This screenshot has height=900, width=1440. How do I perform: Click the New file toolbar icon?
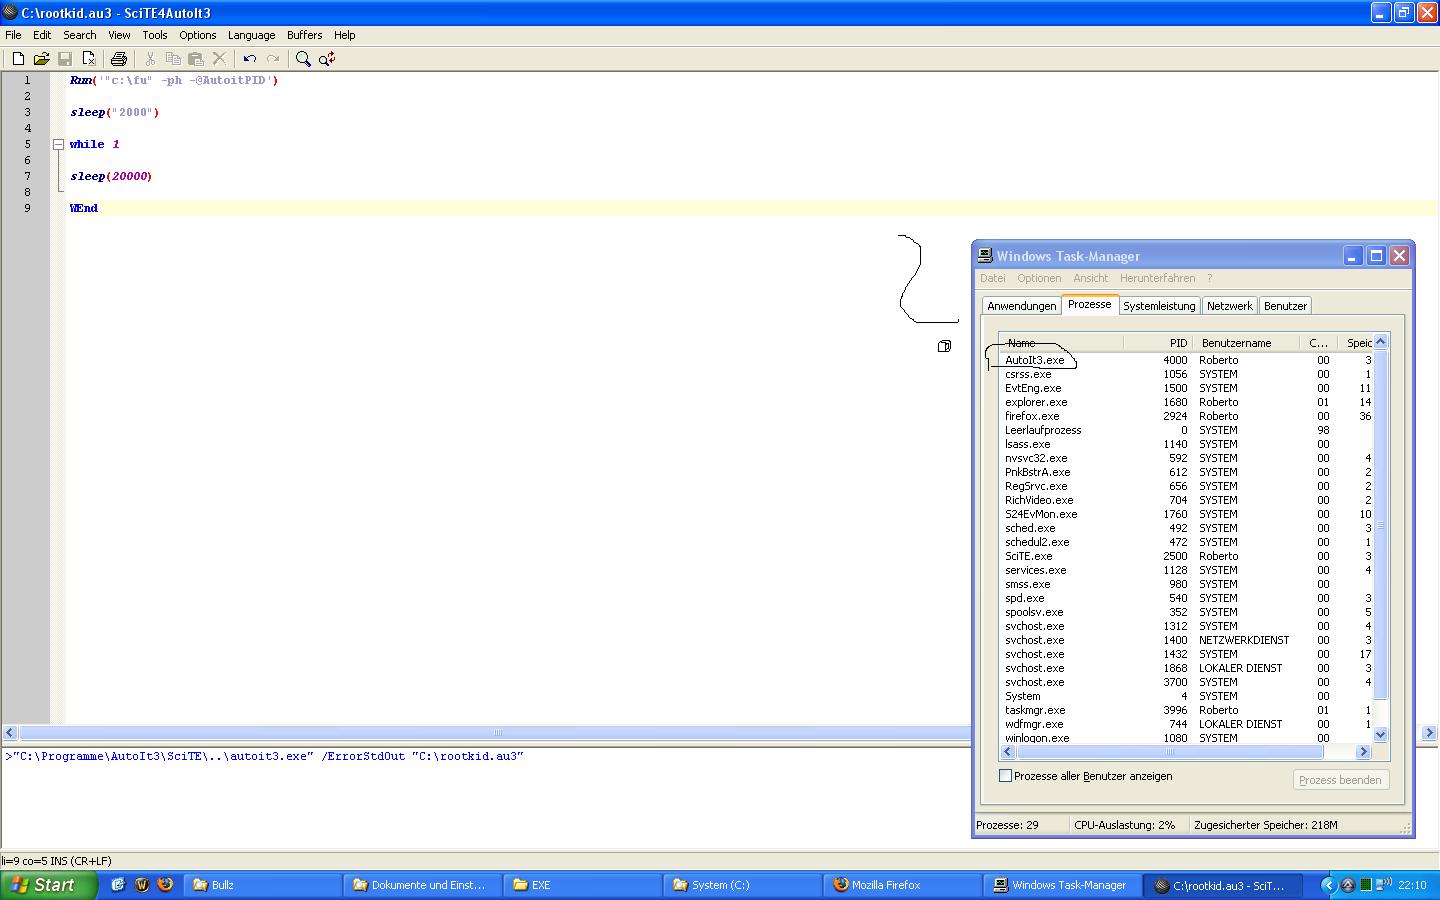18,59
